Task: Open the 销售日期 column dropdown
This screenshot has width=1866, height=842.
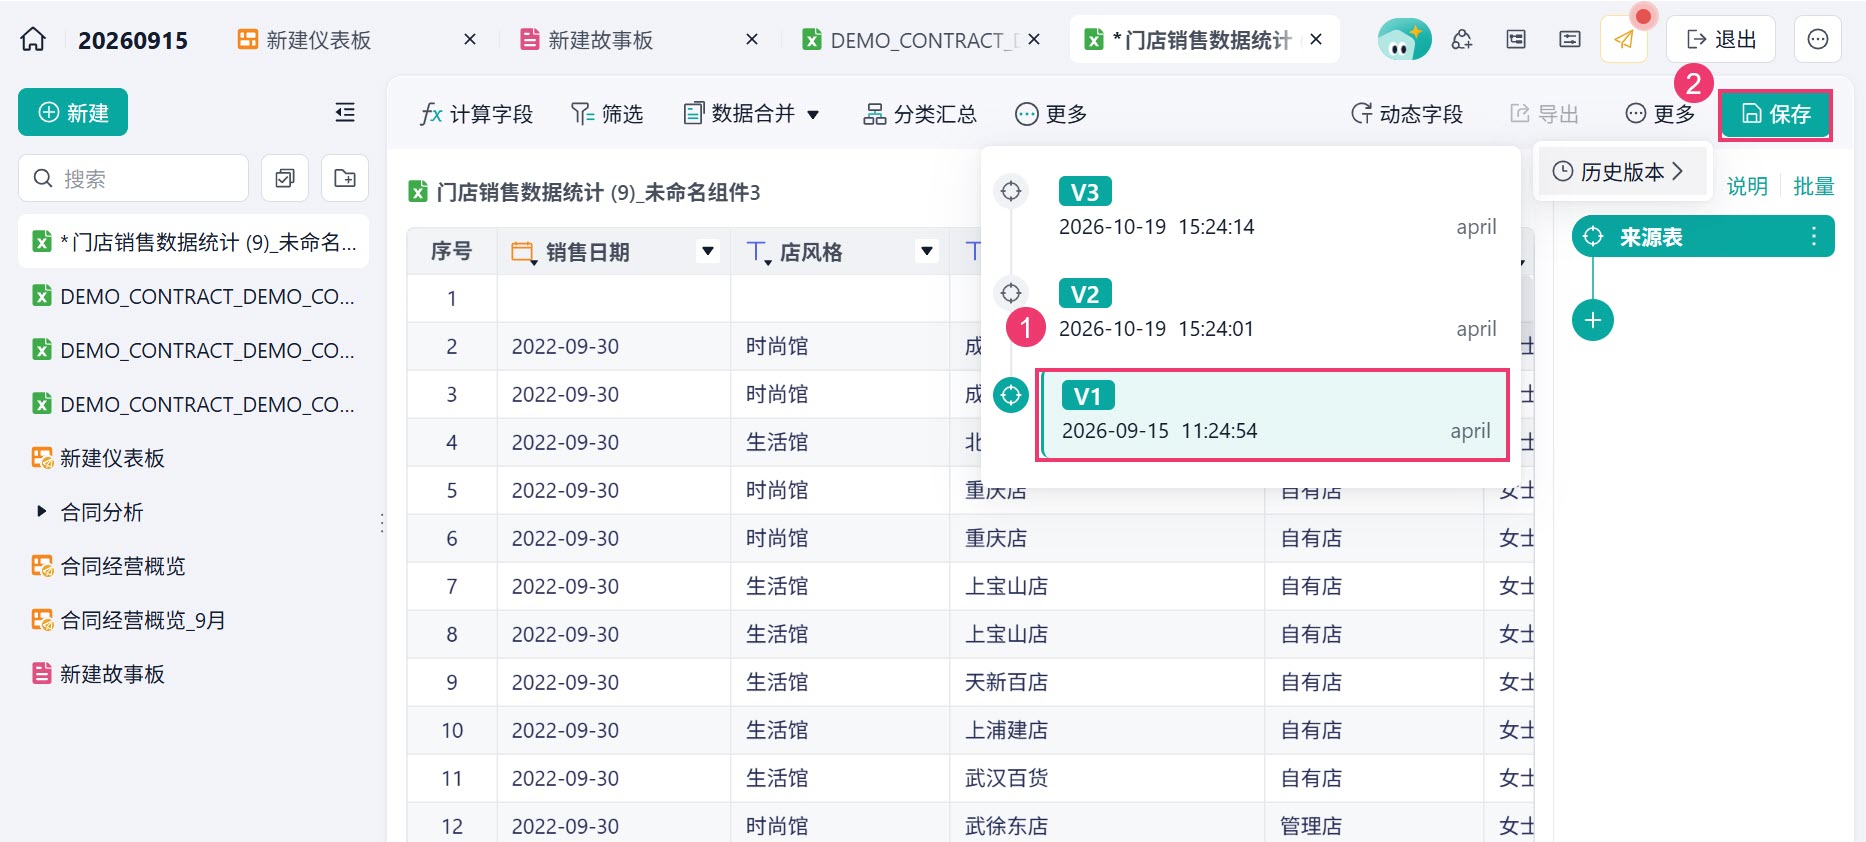Action: pos(708,251)
